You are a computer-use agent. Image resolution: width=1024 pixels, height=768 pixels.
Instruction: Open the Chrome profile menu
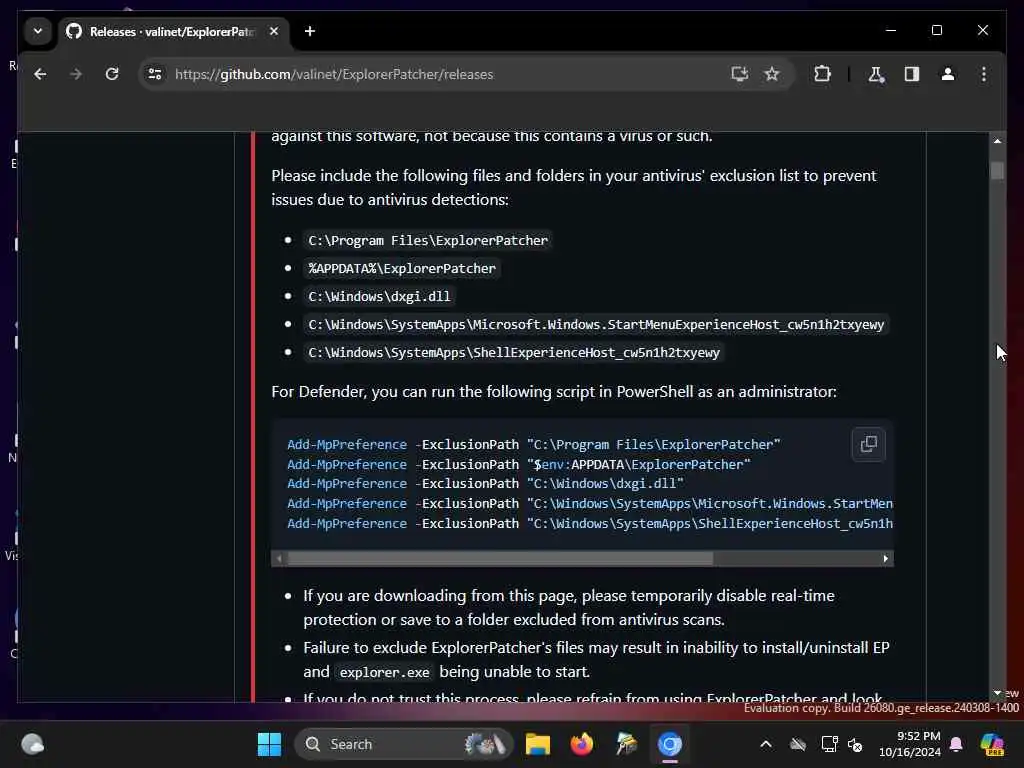[x=948, y=74]
